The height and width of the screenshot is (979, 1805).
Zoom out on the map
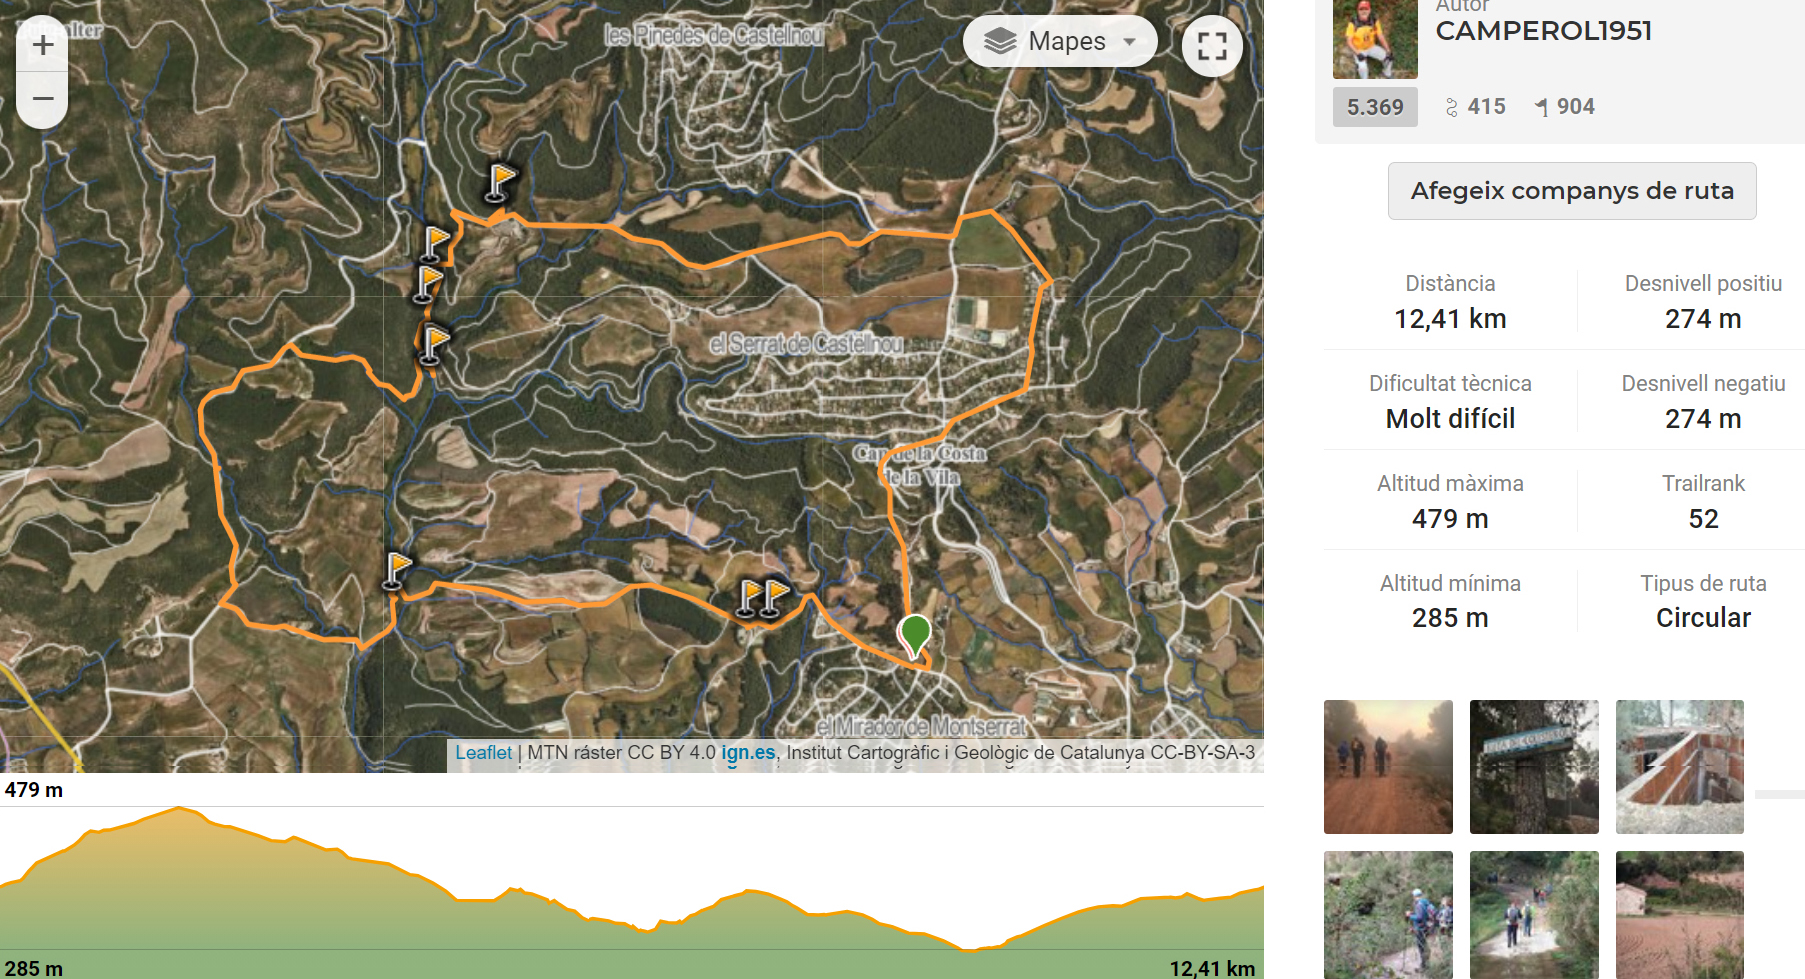tap(42, 99)
